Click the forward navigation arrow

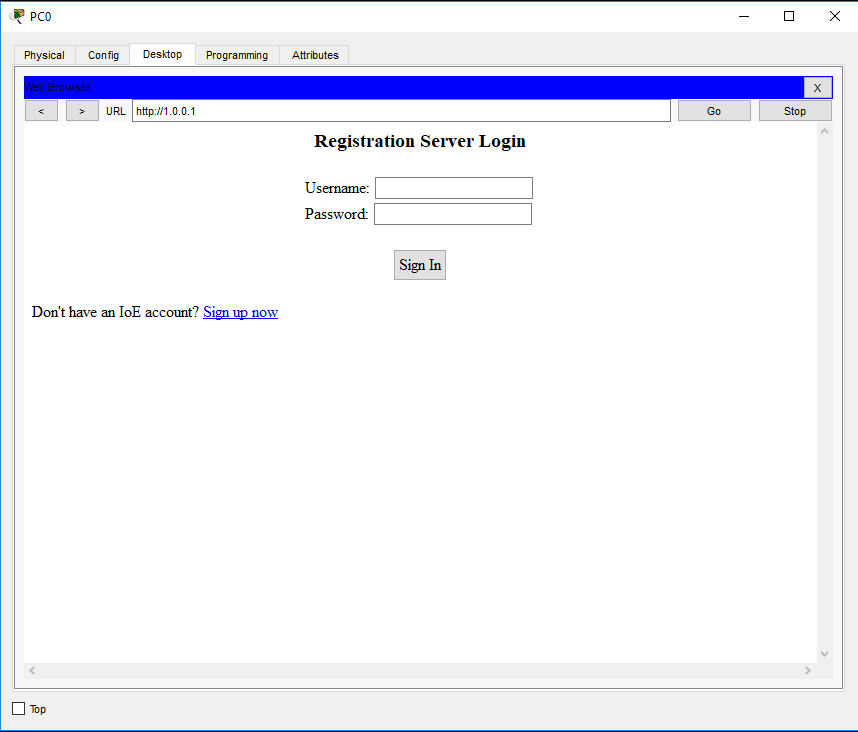pos(81,110)
